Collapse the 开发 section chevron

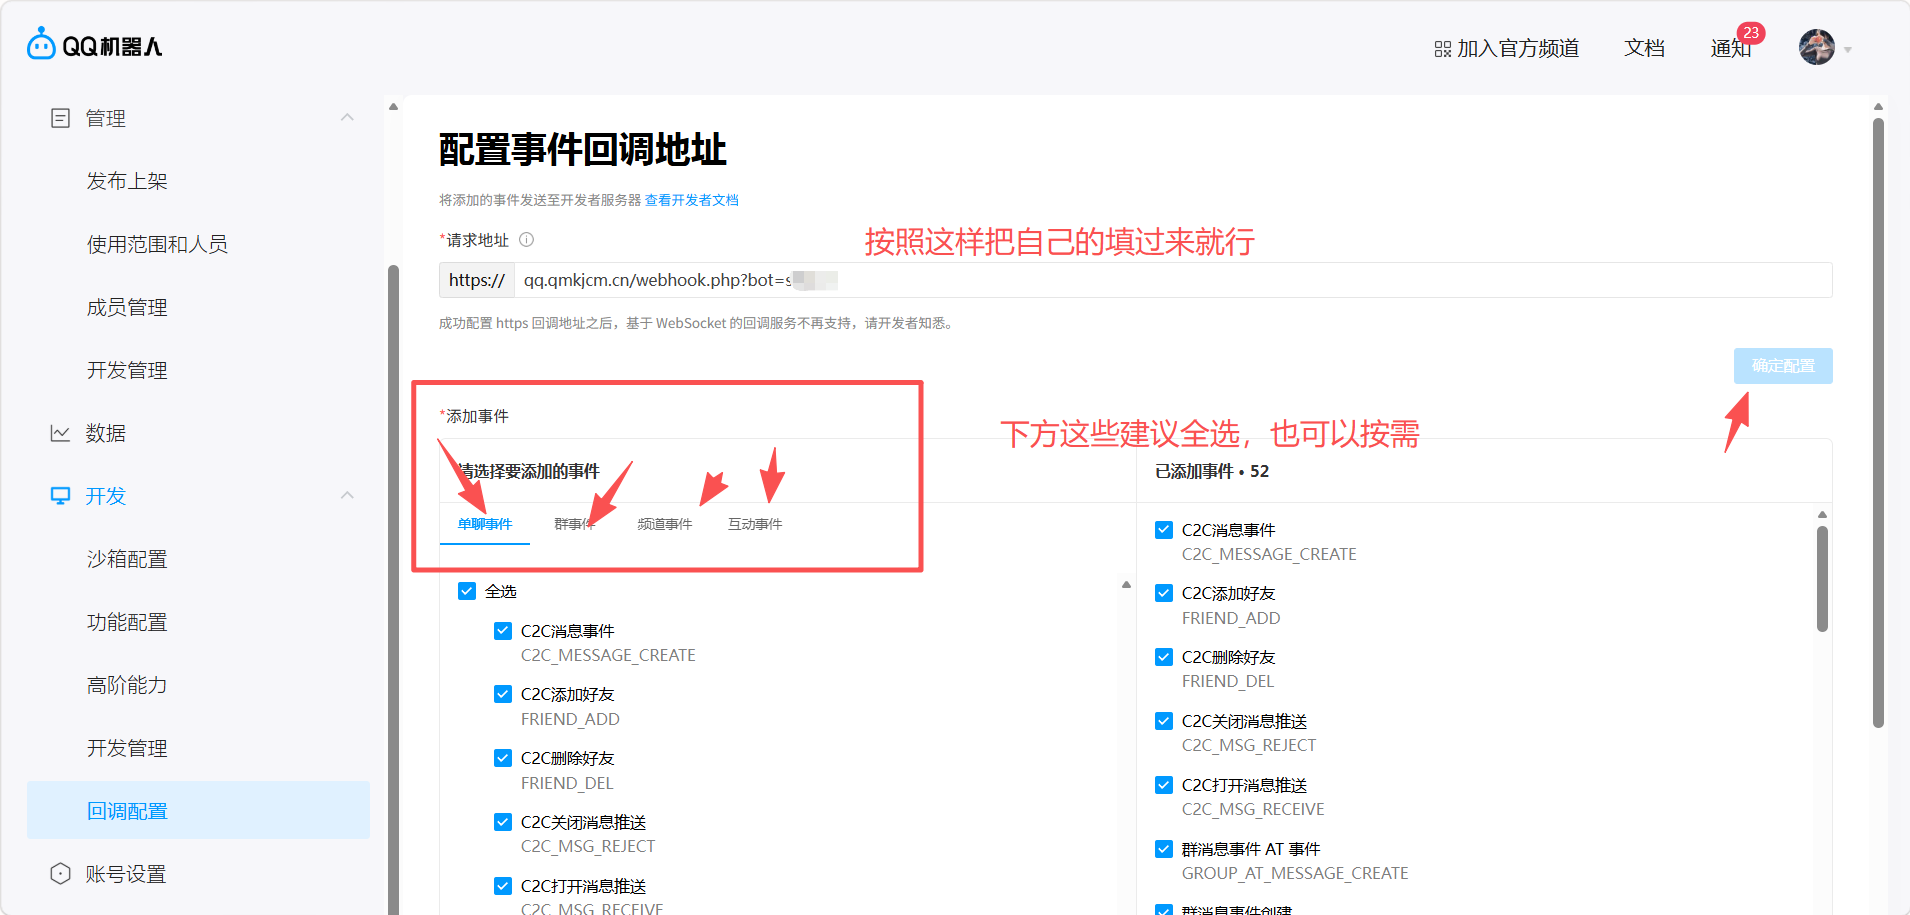click(x=347, y=495)
